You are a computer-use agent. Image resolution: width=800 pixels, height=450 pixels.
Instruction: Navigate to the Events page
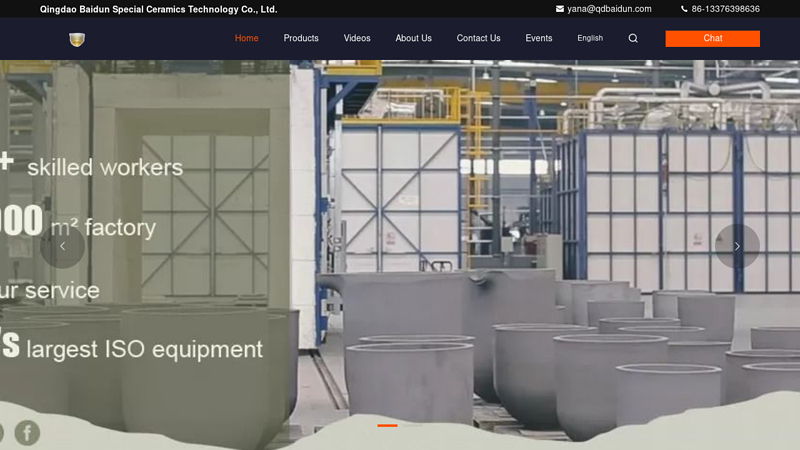(539, 39)
